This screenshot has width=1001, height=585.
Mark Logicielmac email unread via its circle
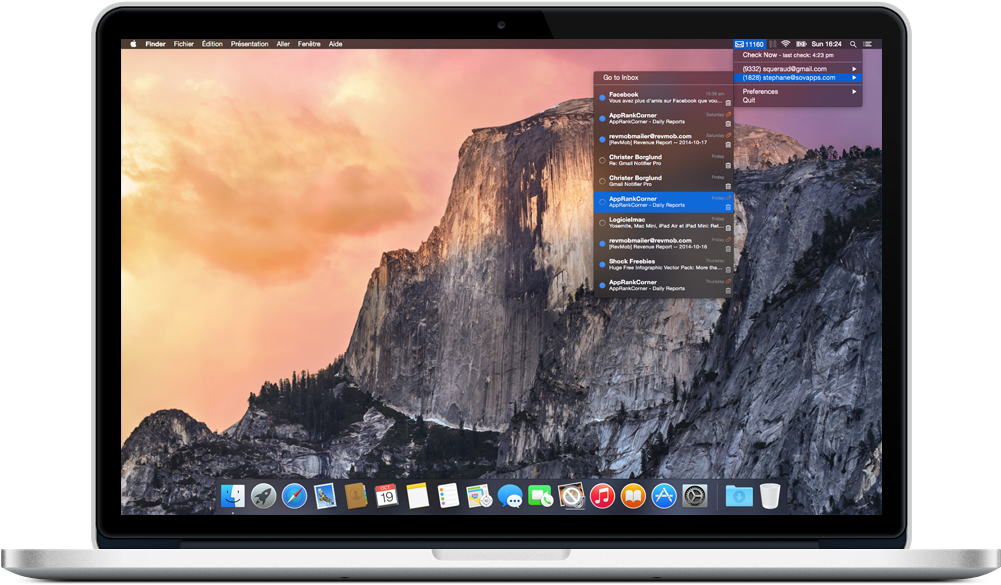click(x=602, y=223)
